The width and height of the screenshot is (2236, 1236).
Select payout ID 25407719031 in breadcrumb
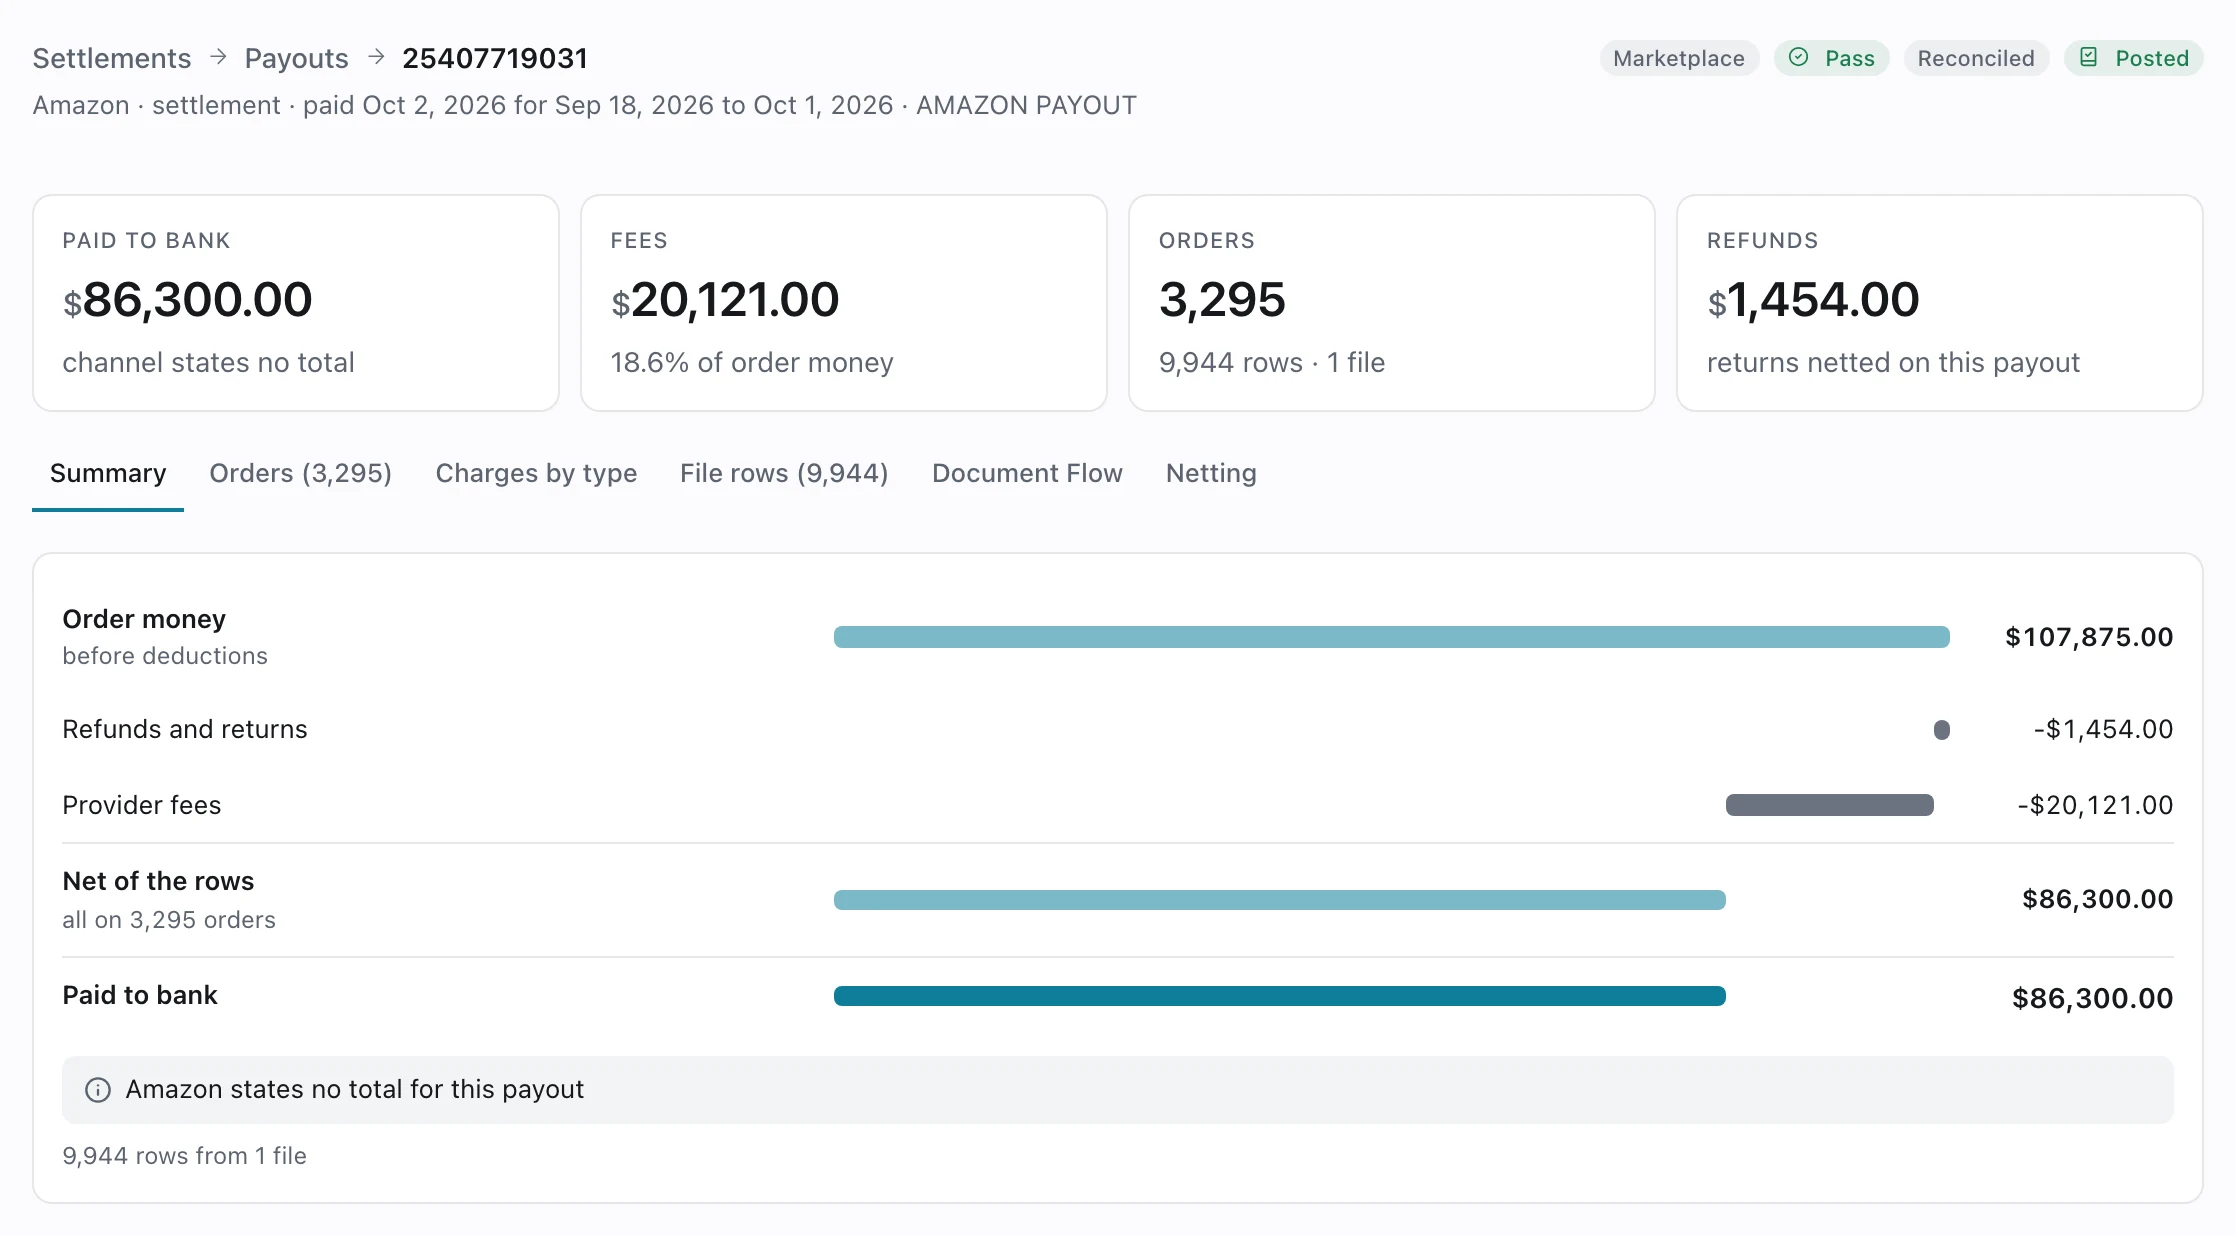(x=495, y=58)
